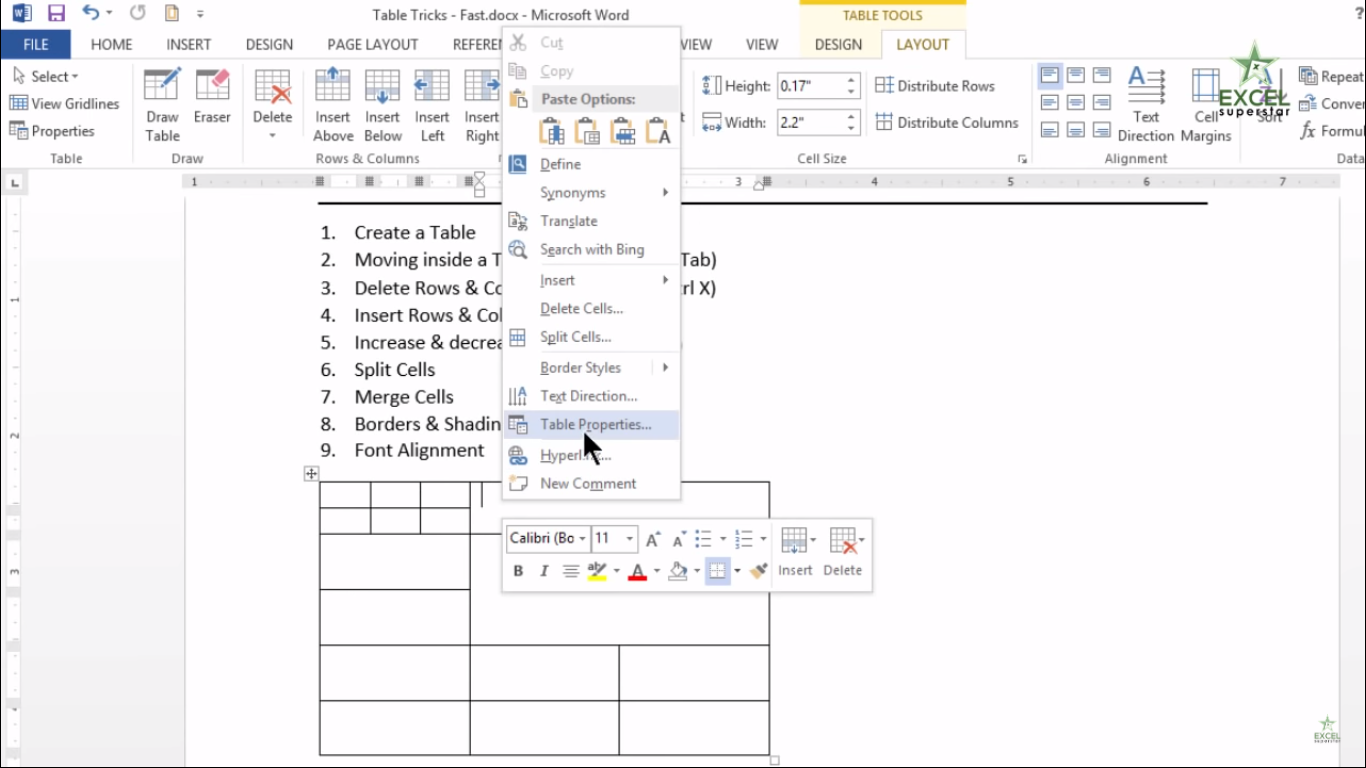
Task: Choose Delete Cells... in context menu
Action: click(591, 308)
